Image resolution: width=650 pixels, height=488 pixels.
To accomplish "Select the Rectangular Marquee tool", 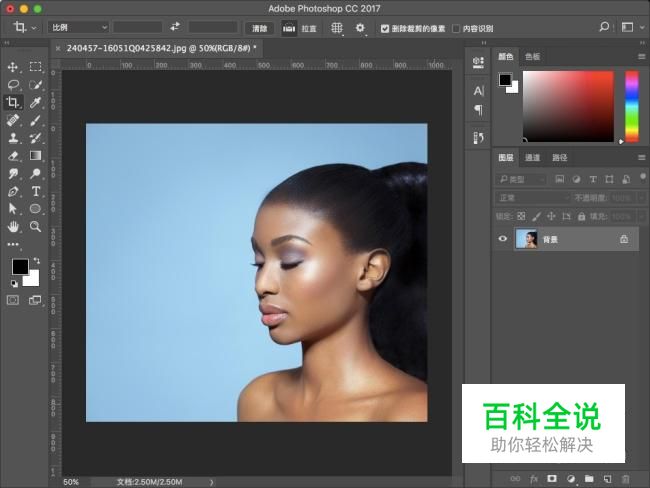I will tap(35, 67).
